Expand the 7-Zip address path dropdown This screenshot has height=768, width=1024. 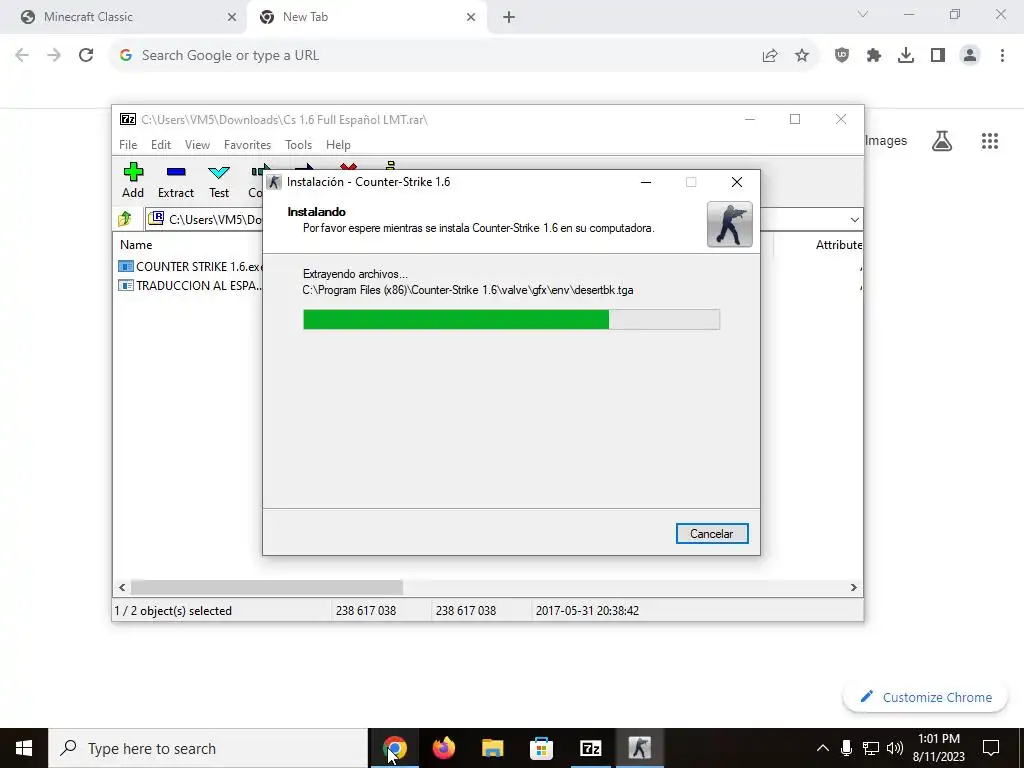click(855, 219)
